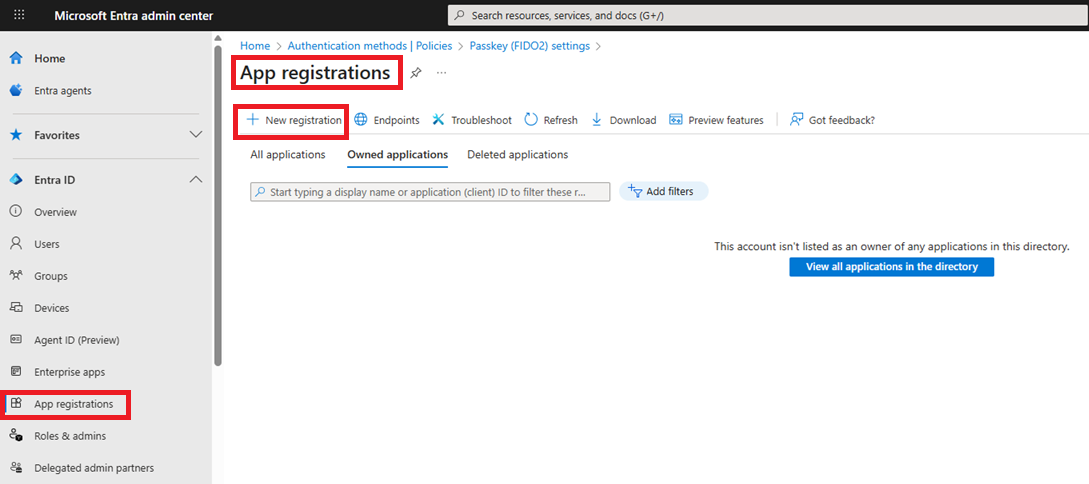This screenshot has height=484, width=1089.
Task: Select the Owned applications tab
Action: click(x=397, y=155)
